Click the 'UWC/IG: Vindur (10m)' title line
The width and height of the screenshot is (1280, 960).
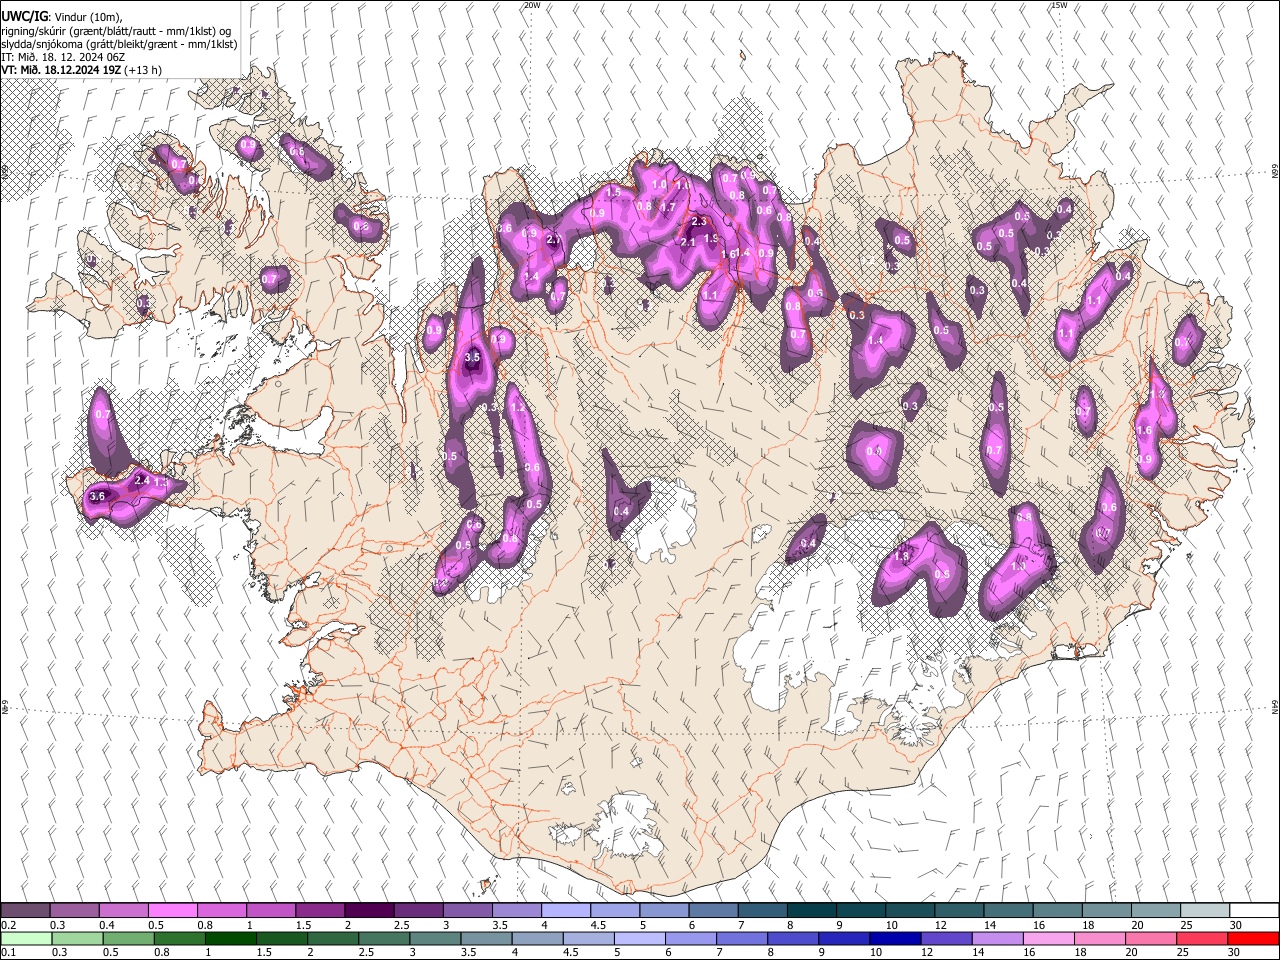coord(61,17)
